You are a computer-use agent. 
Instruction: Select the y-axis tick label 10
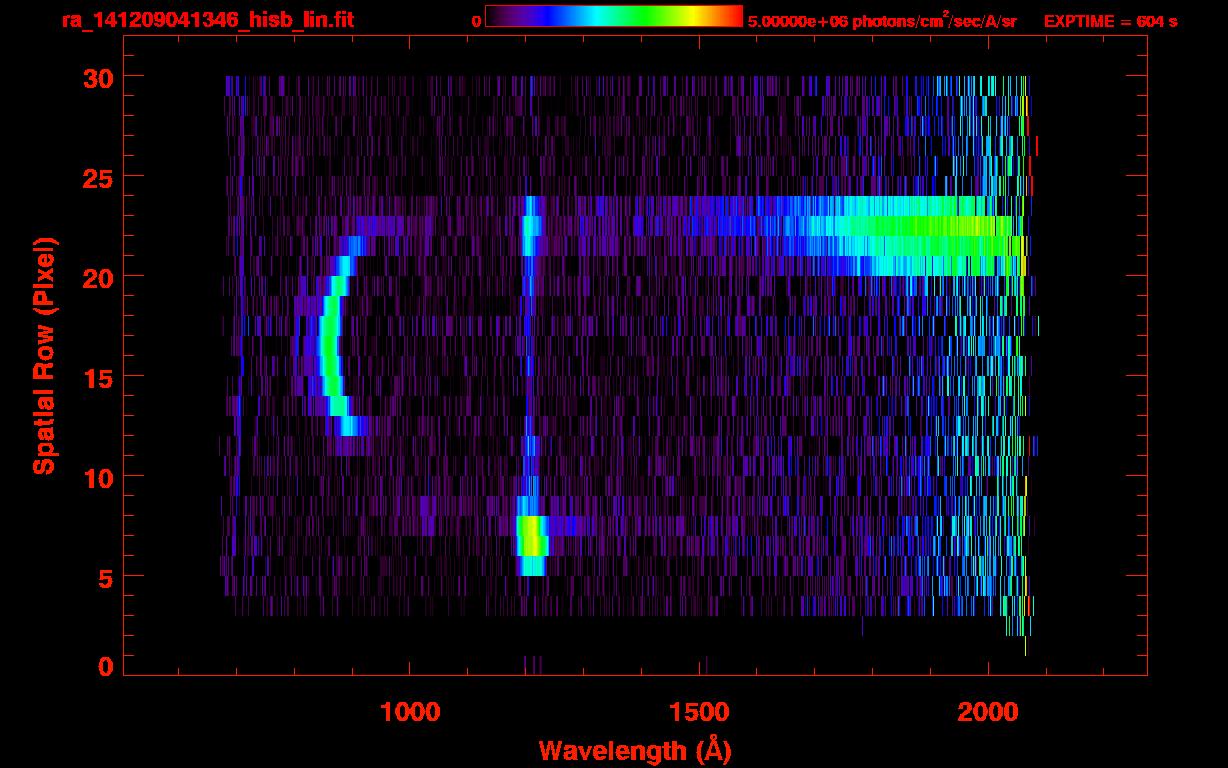(x=97, y=477)
